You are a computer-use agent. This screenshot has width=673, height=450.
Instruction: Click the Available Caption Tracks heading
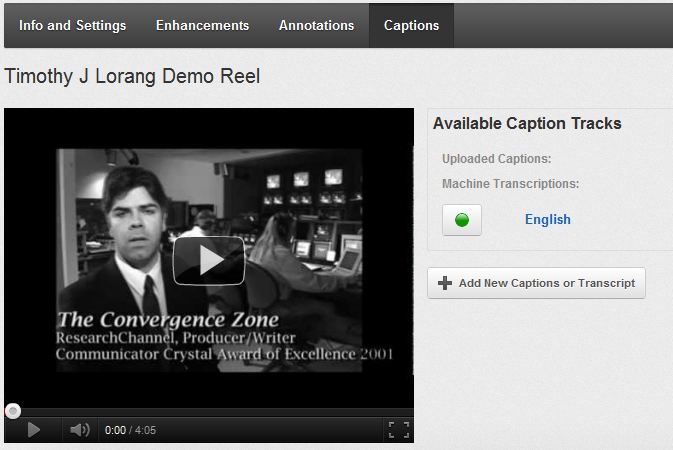(527, 124)
